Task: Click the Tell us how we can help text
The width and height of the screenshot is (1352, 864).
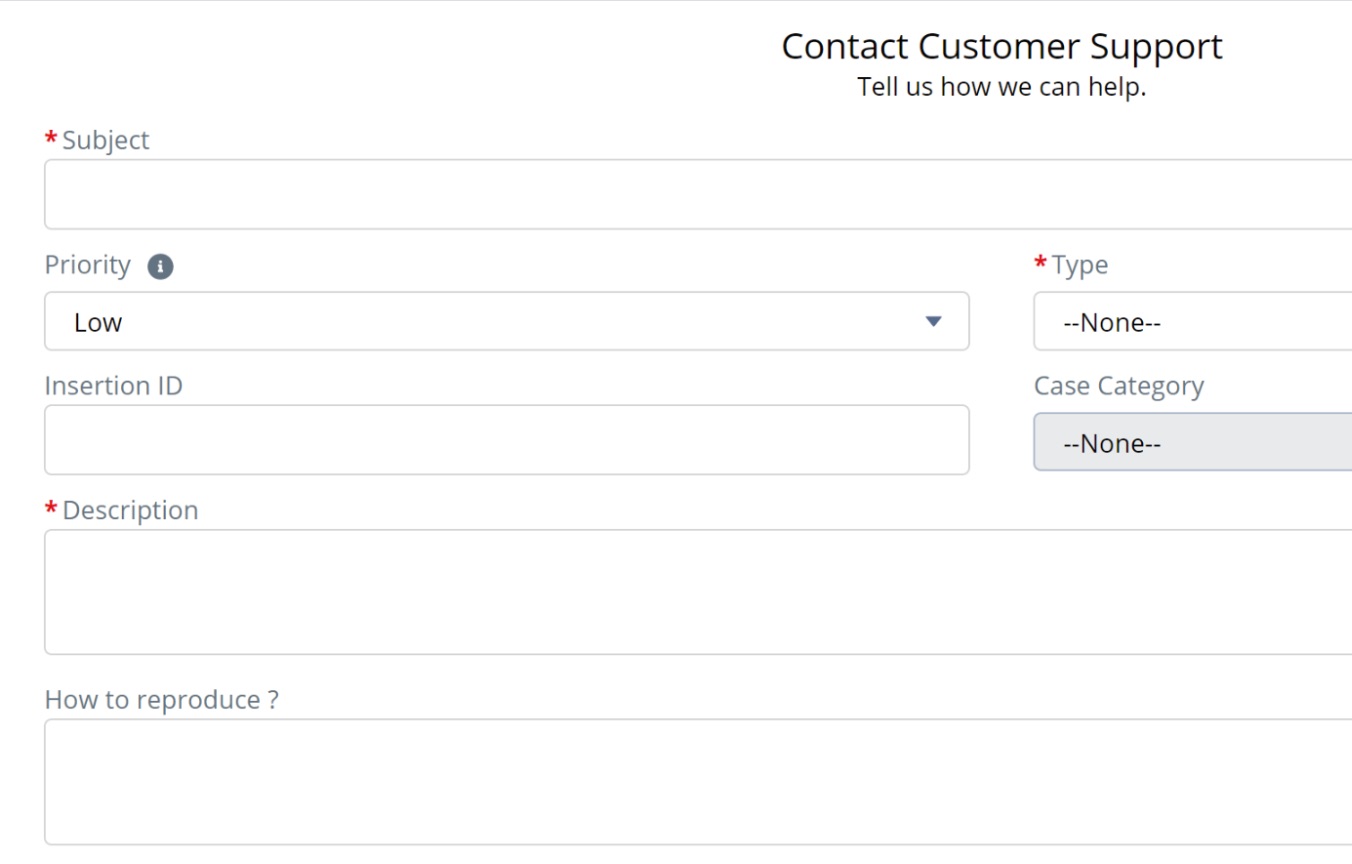Action: point(1001,87)
